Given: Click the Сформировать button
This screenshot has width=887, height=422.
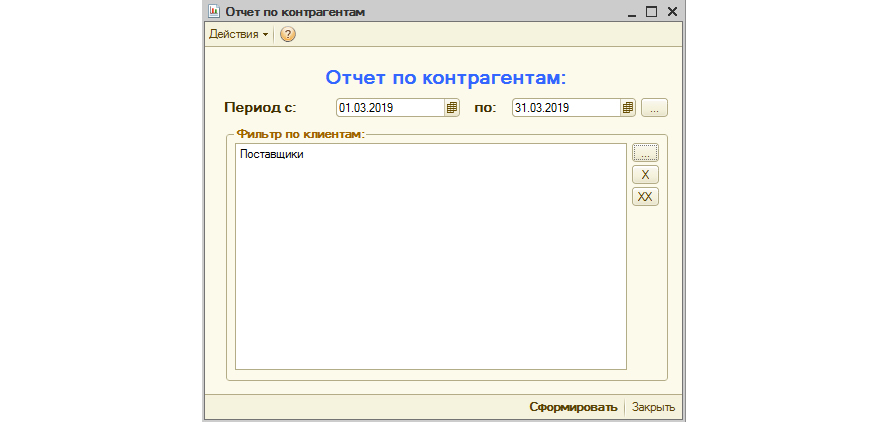Looking at the screenshot, I should 573,407.
